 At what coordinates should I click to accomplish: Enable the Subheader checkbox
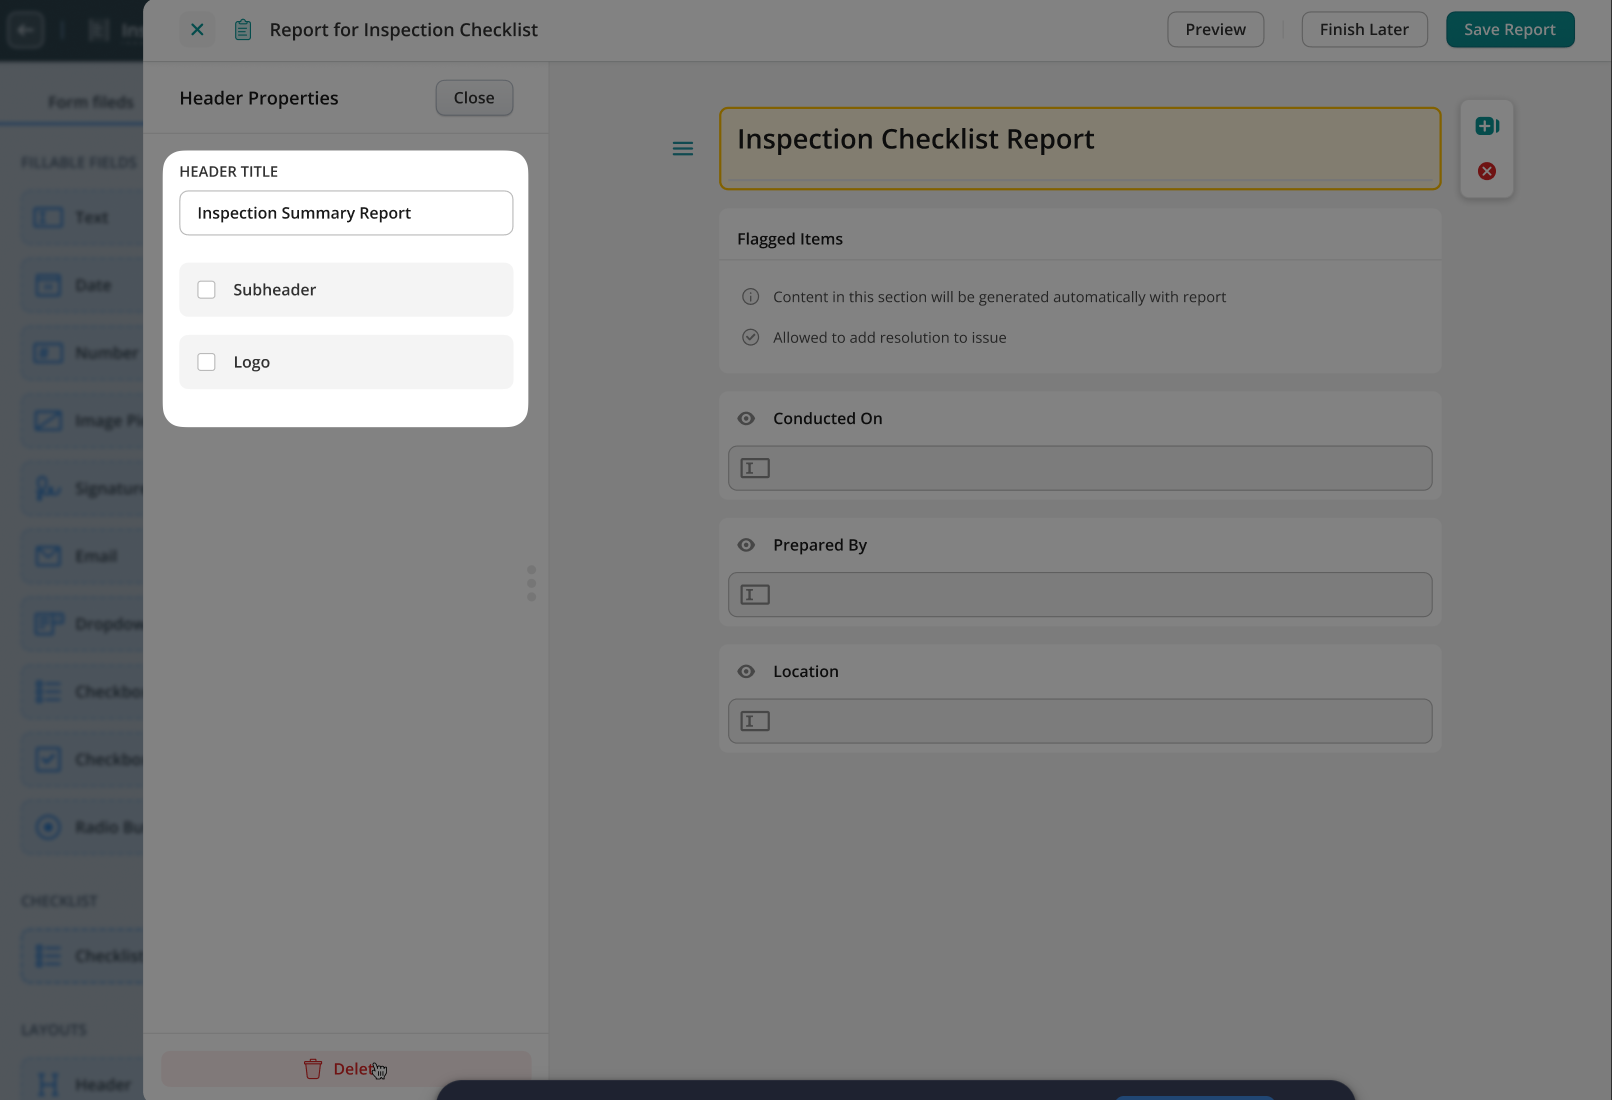tap(207, 290)
